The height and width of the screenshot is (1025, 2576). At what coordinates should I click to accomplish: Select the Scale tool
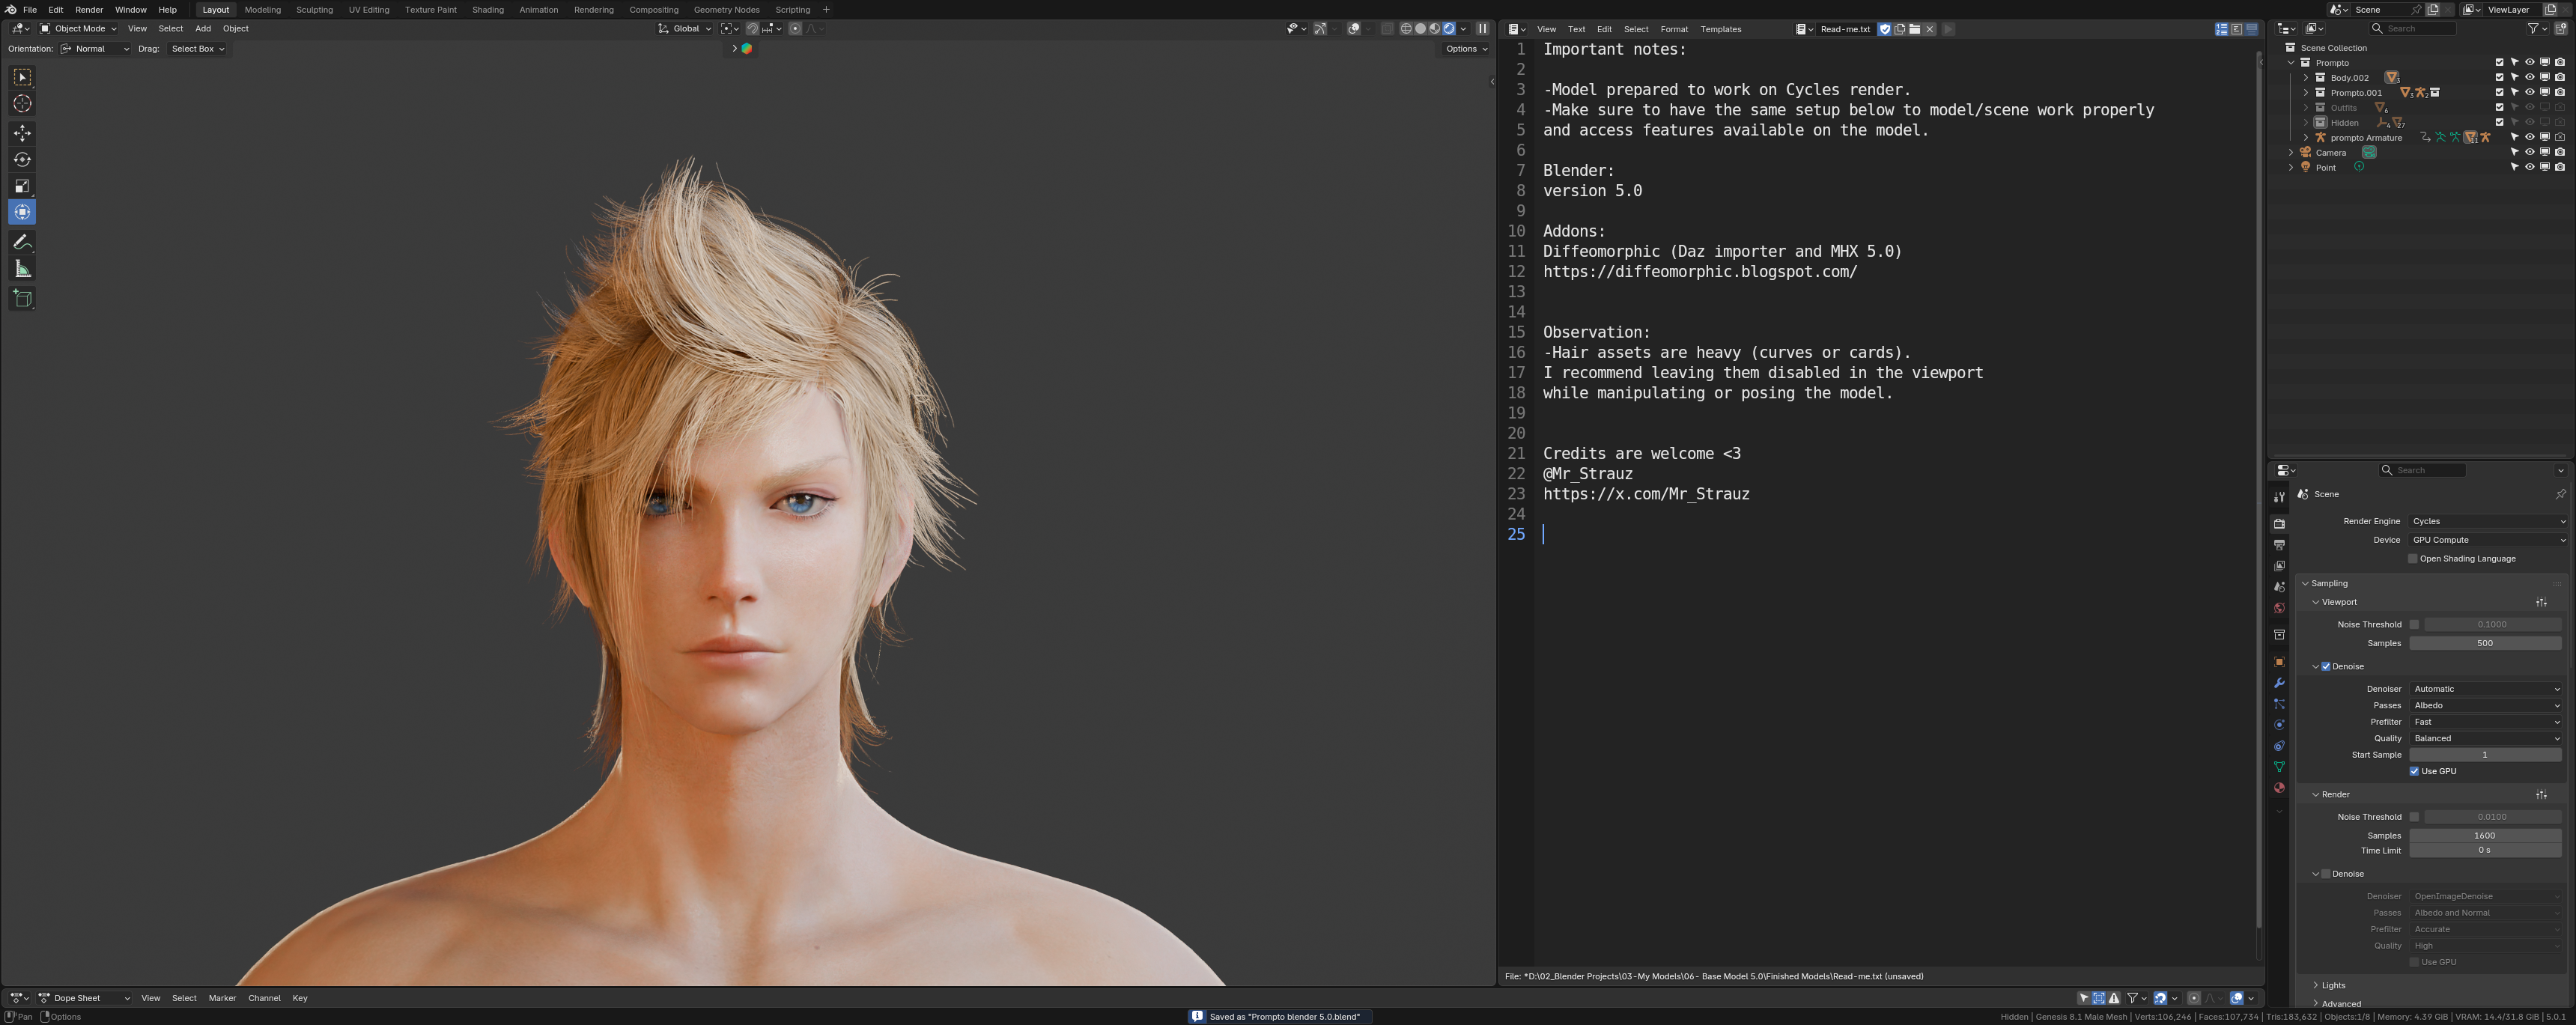click(x=22, y=186)
